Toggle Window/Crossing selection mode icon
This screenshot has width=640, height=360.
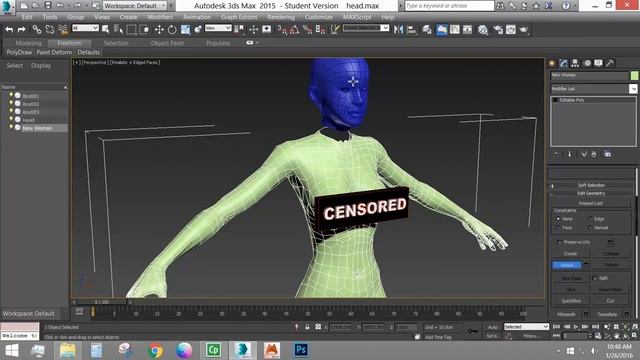point(144,29)
